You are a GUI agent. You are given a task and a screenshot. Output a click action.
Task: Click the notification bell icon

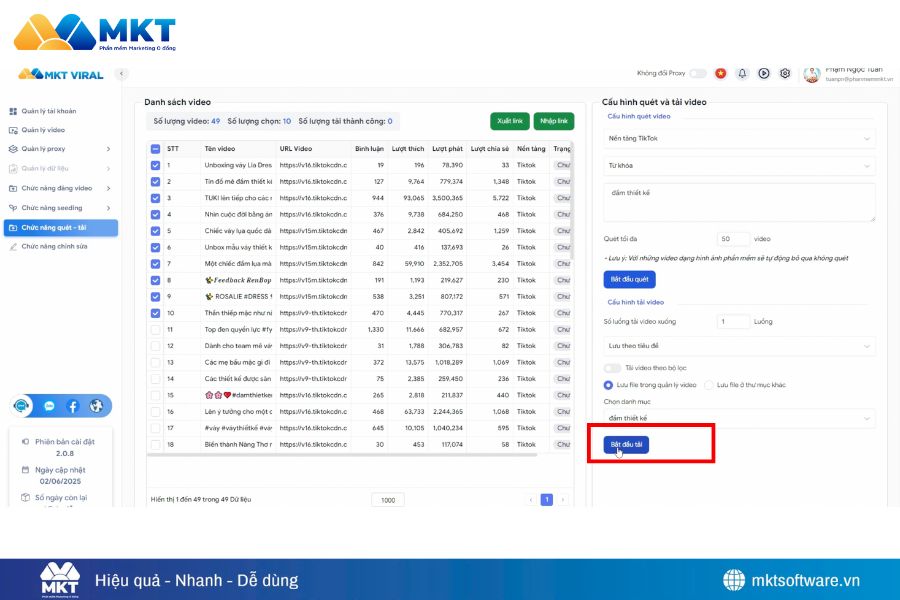point(742,73)
